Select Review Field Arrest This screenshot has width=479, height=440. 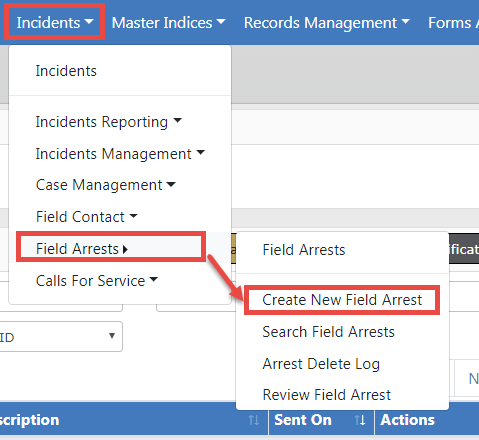click(326, 395)
